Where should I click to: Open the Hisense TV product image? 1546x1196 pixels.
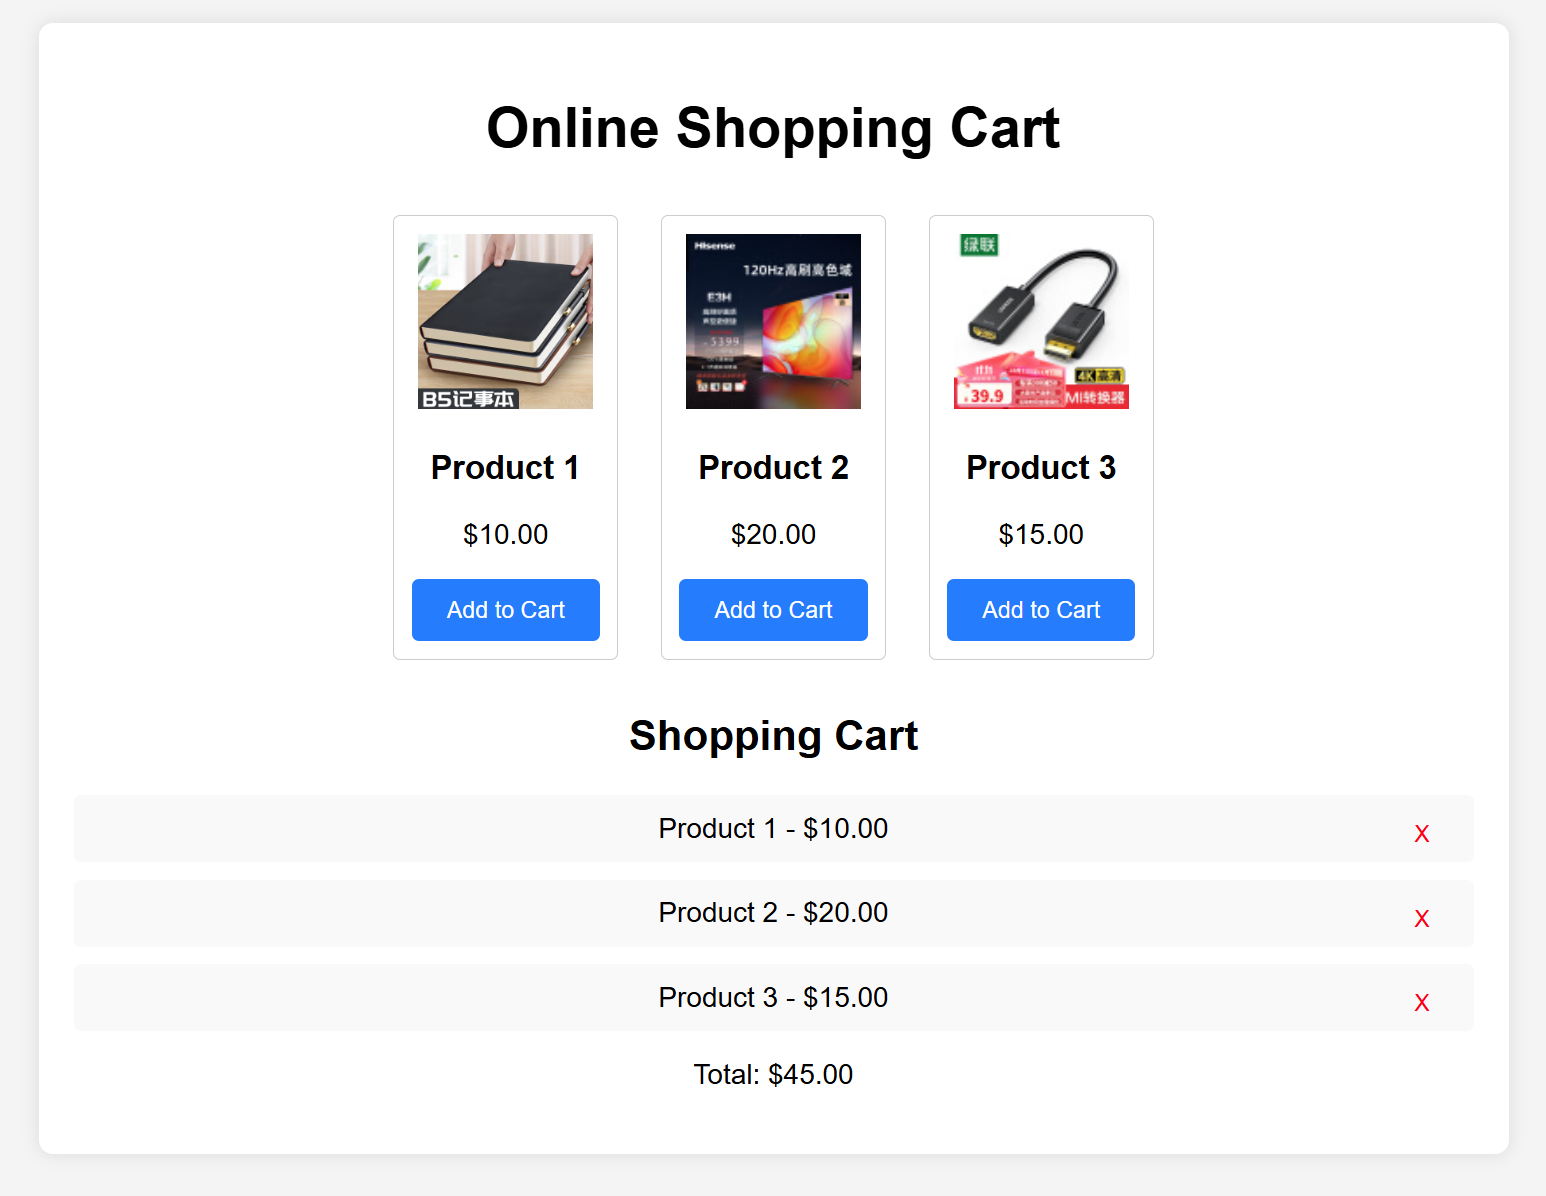(773, 321)
